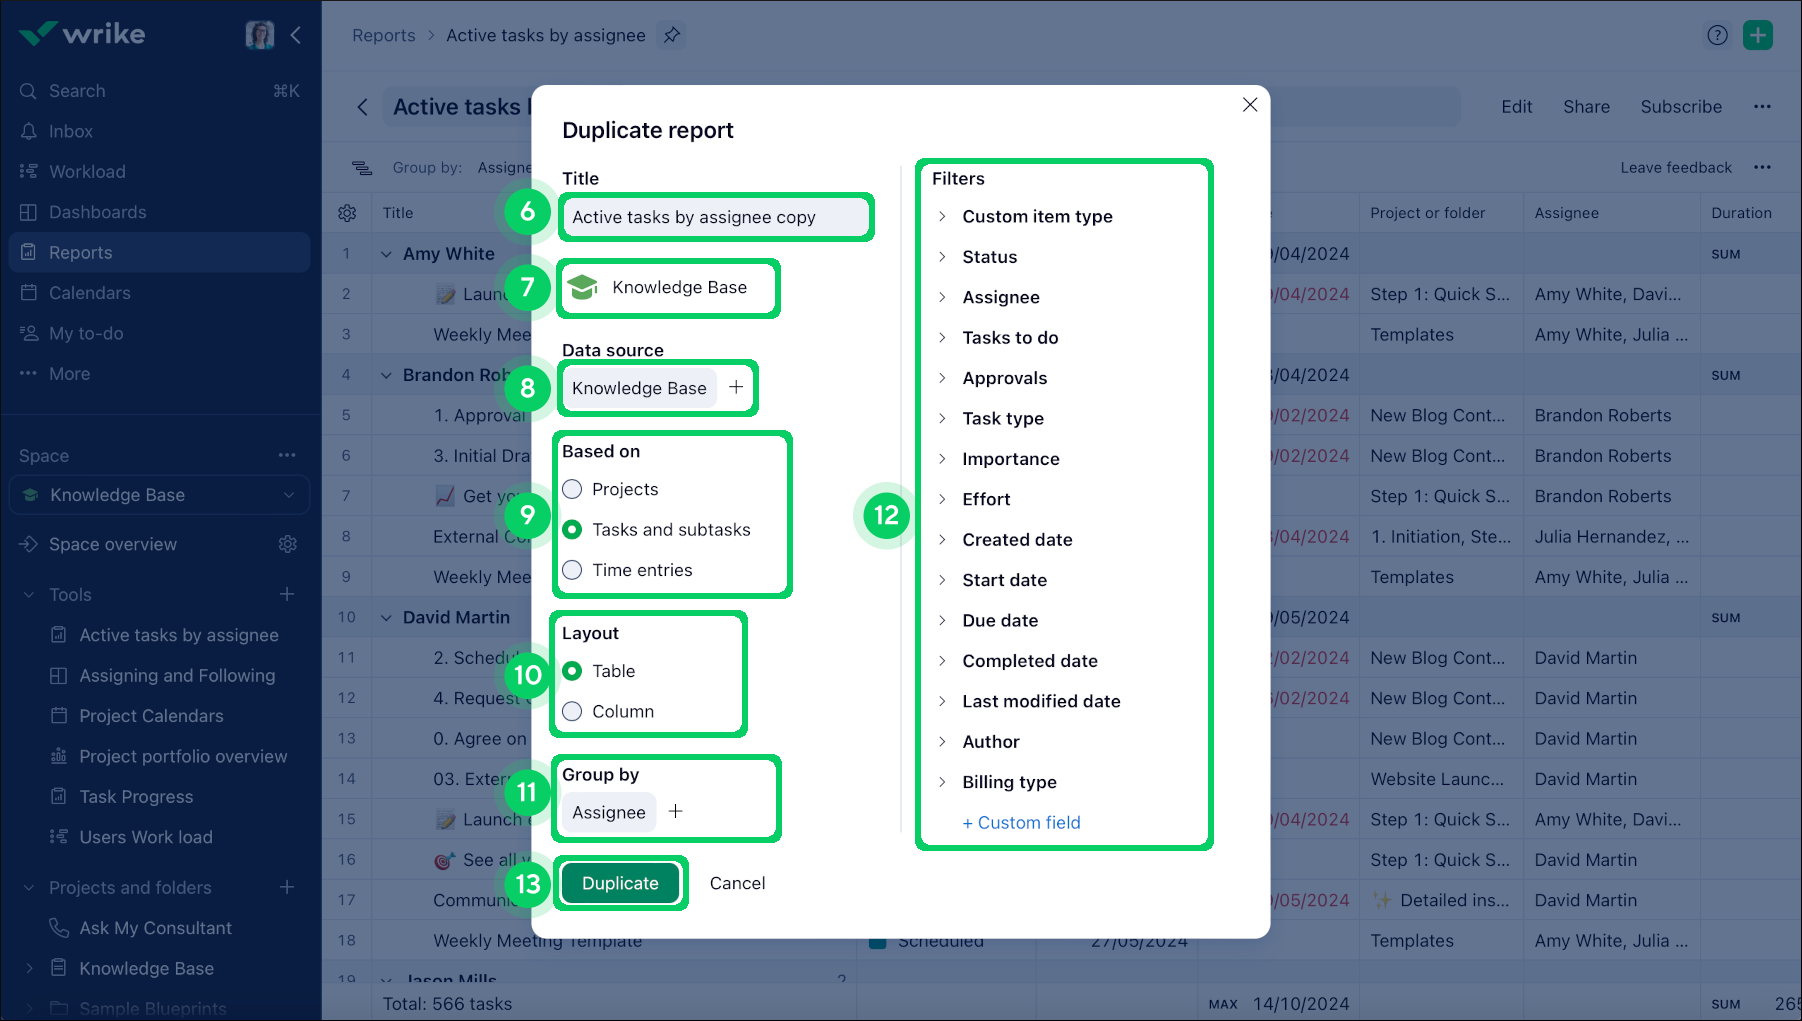
Task: Expand the Due date filter
Action: tap(999, 620)
